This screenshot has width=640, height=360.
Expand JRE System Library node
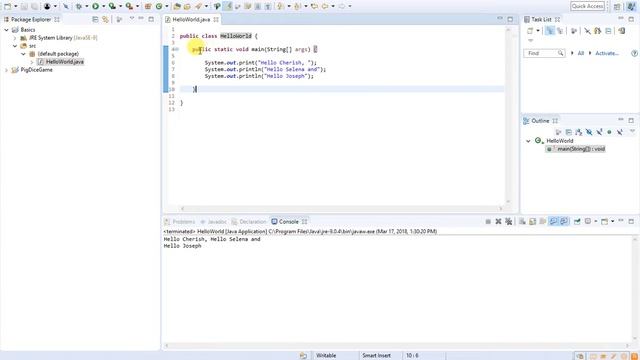click(15, 38)
